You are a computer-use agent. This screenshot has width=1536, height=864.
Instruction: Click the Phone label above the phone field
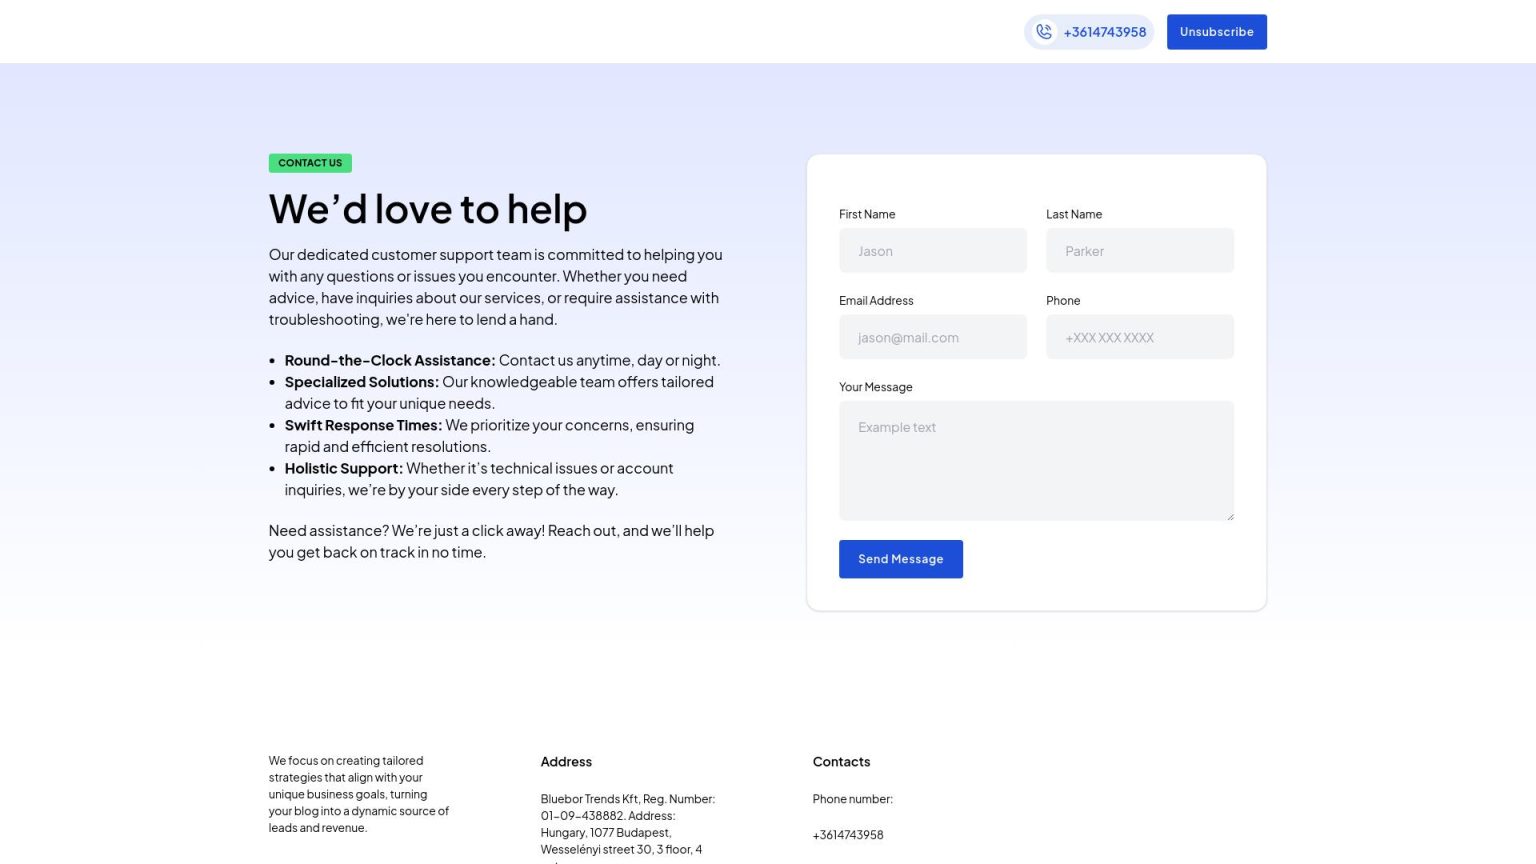pos(1063,301)
